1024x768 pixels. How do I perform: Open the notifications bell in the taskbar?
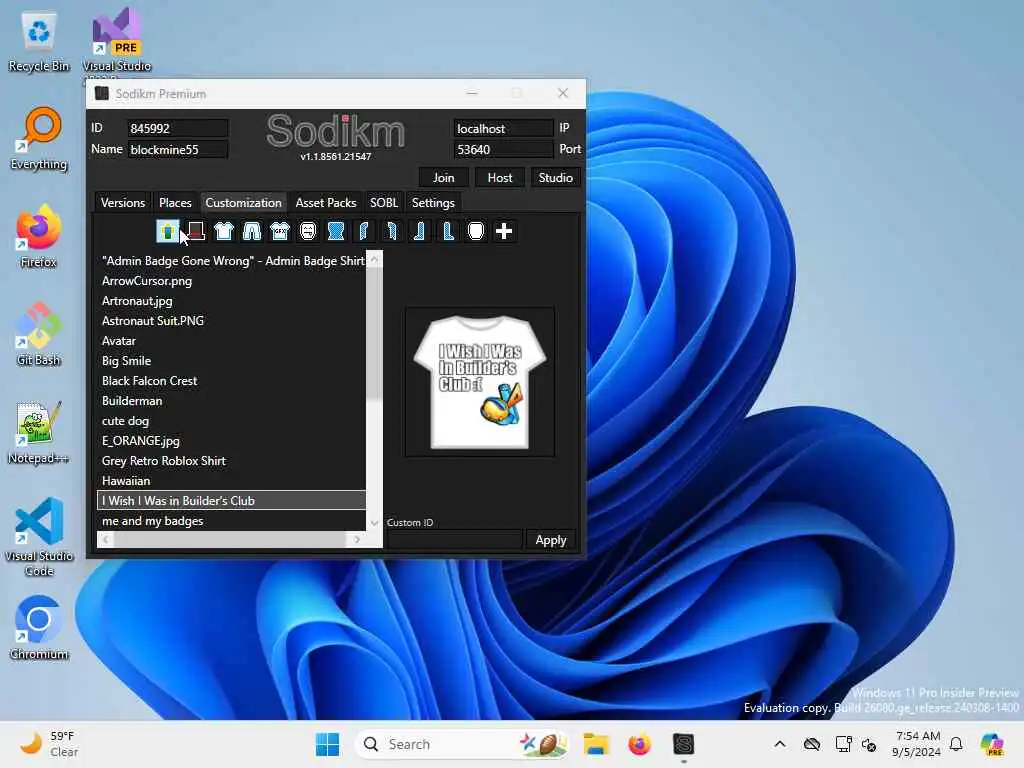click(x=956, y=744)
